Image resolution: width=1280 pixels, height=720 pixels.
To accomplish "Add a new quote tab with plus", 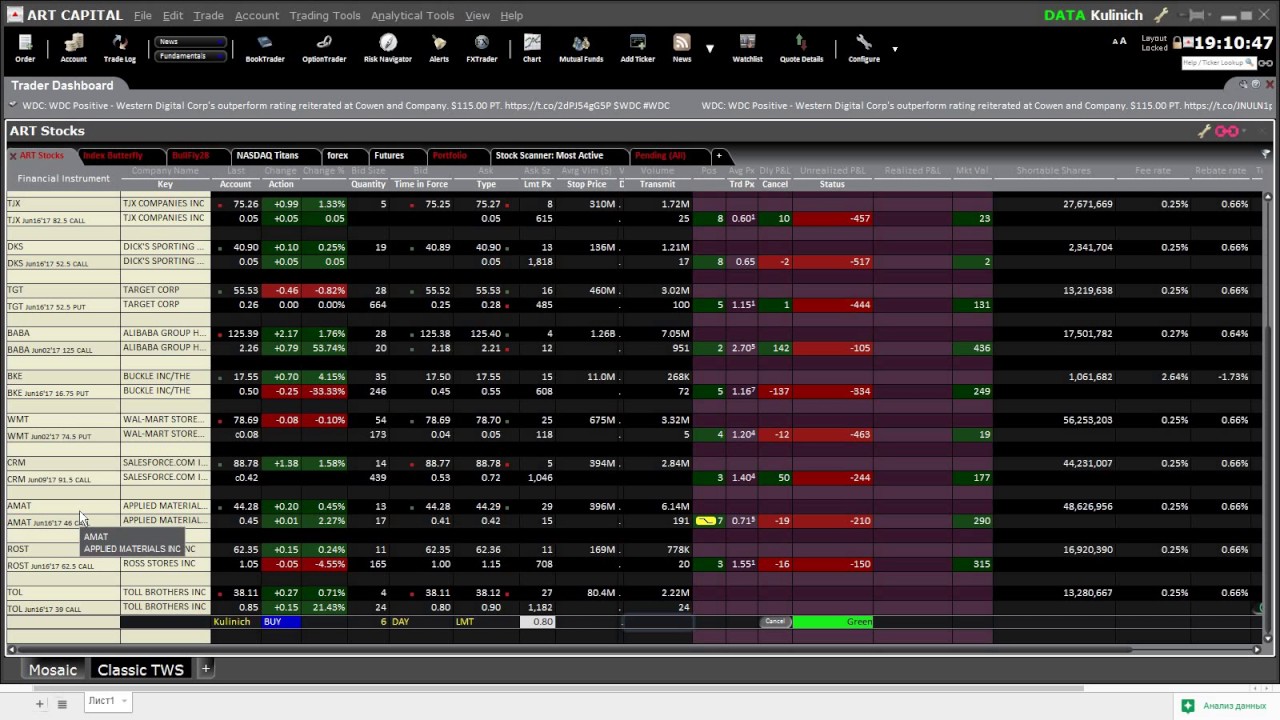I will [718, 155].
